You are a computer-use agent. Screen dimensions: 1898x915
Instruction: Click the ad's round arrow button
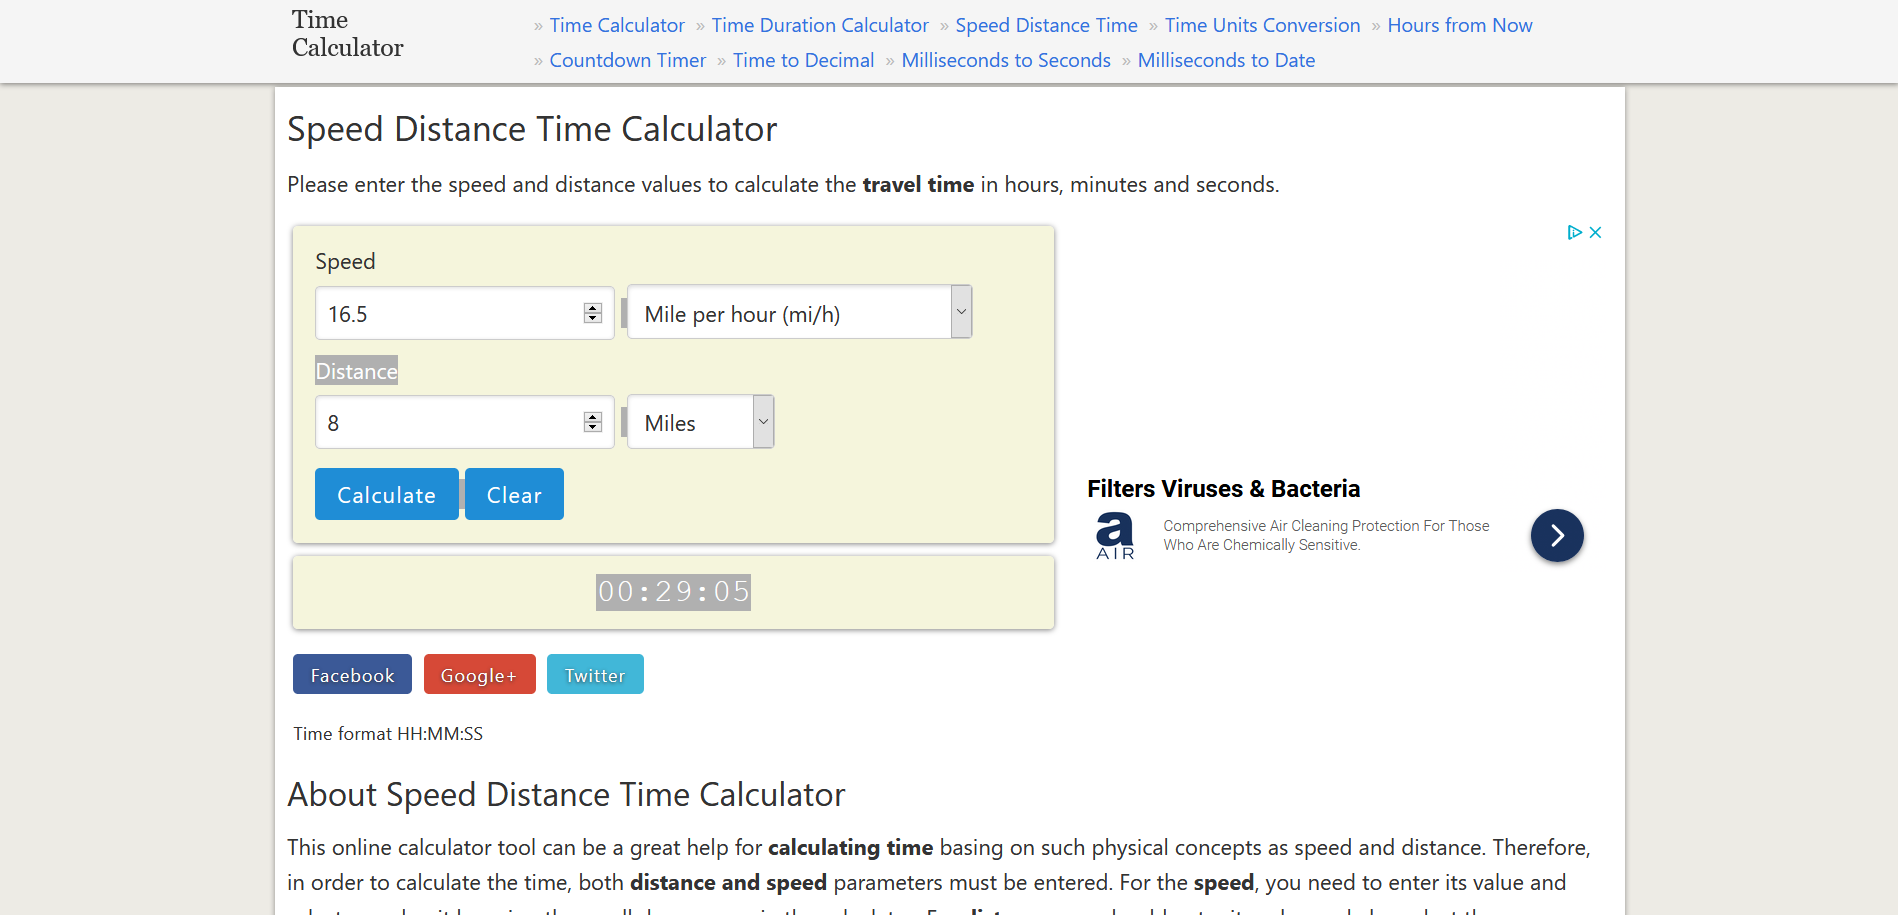click(x=1556, y=536)
